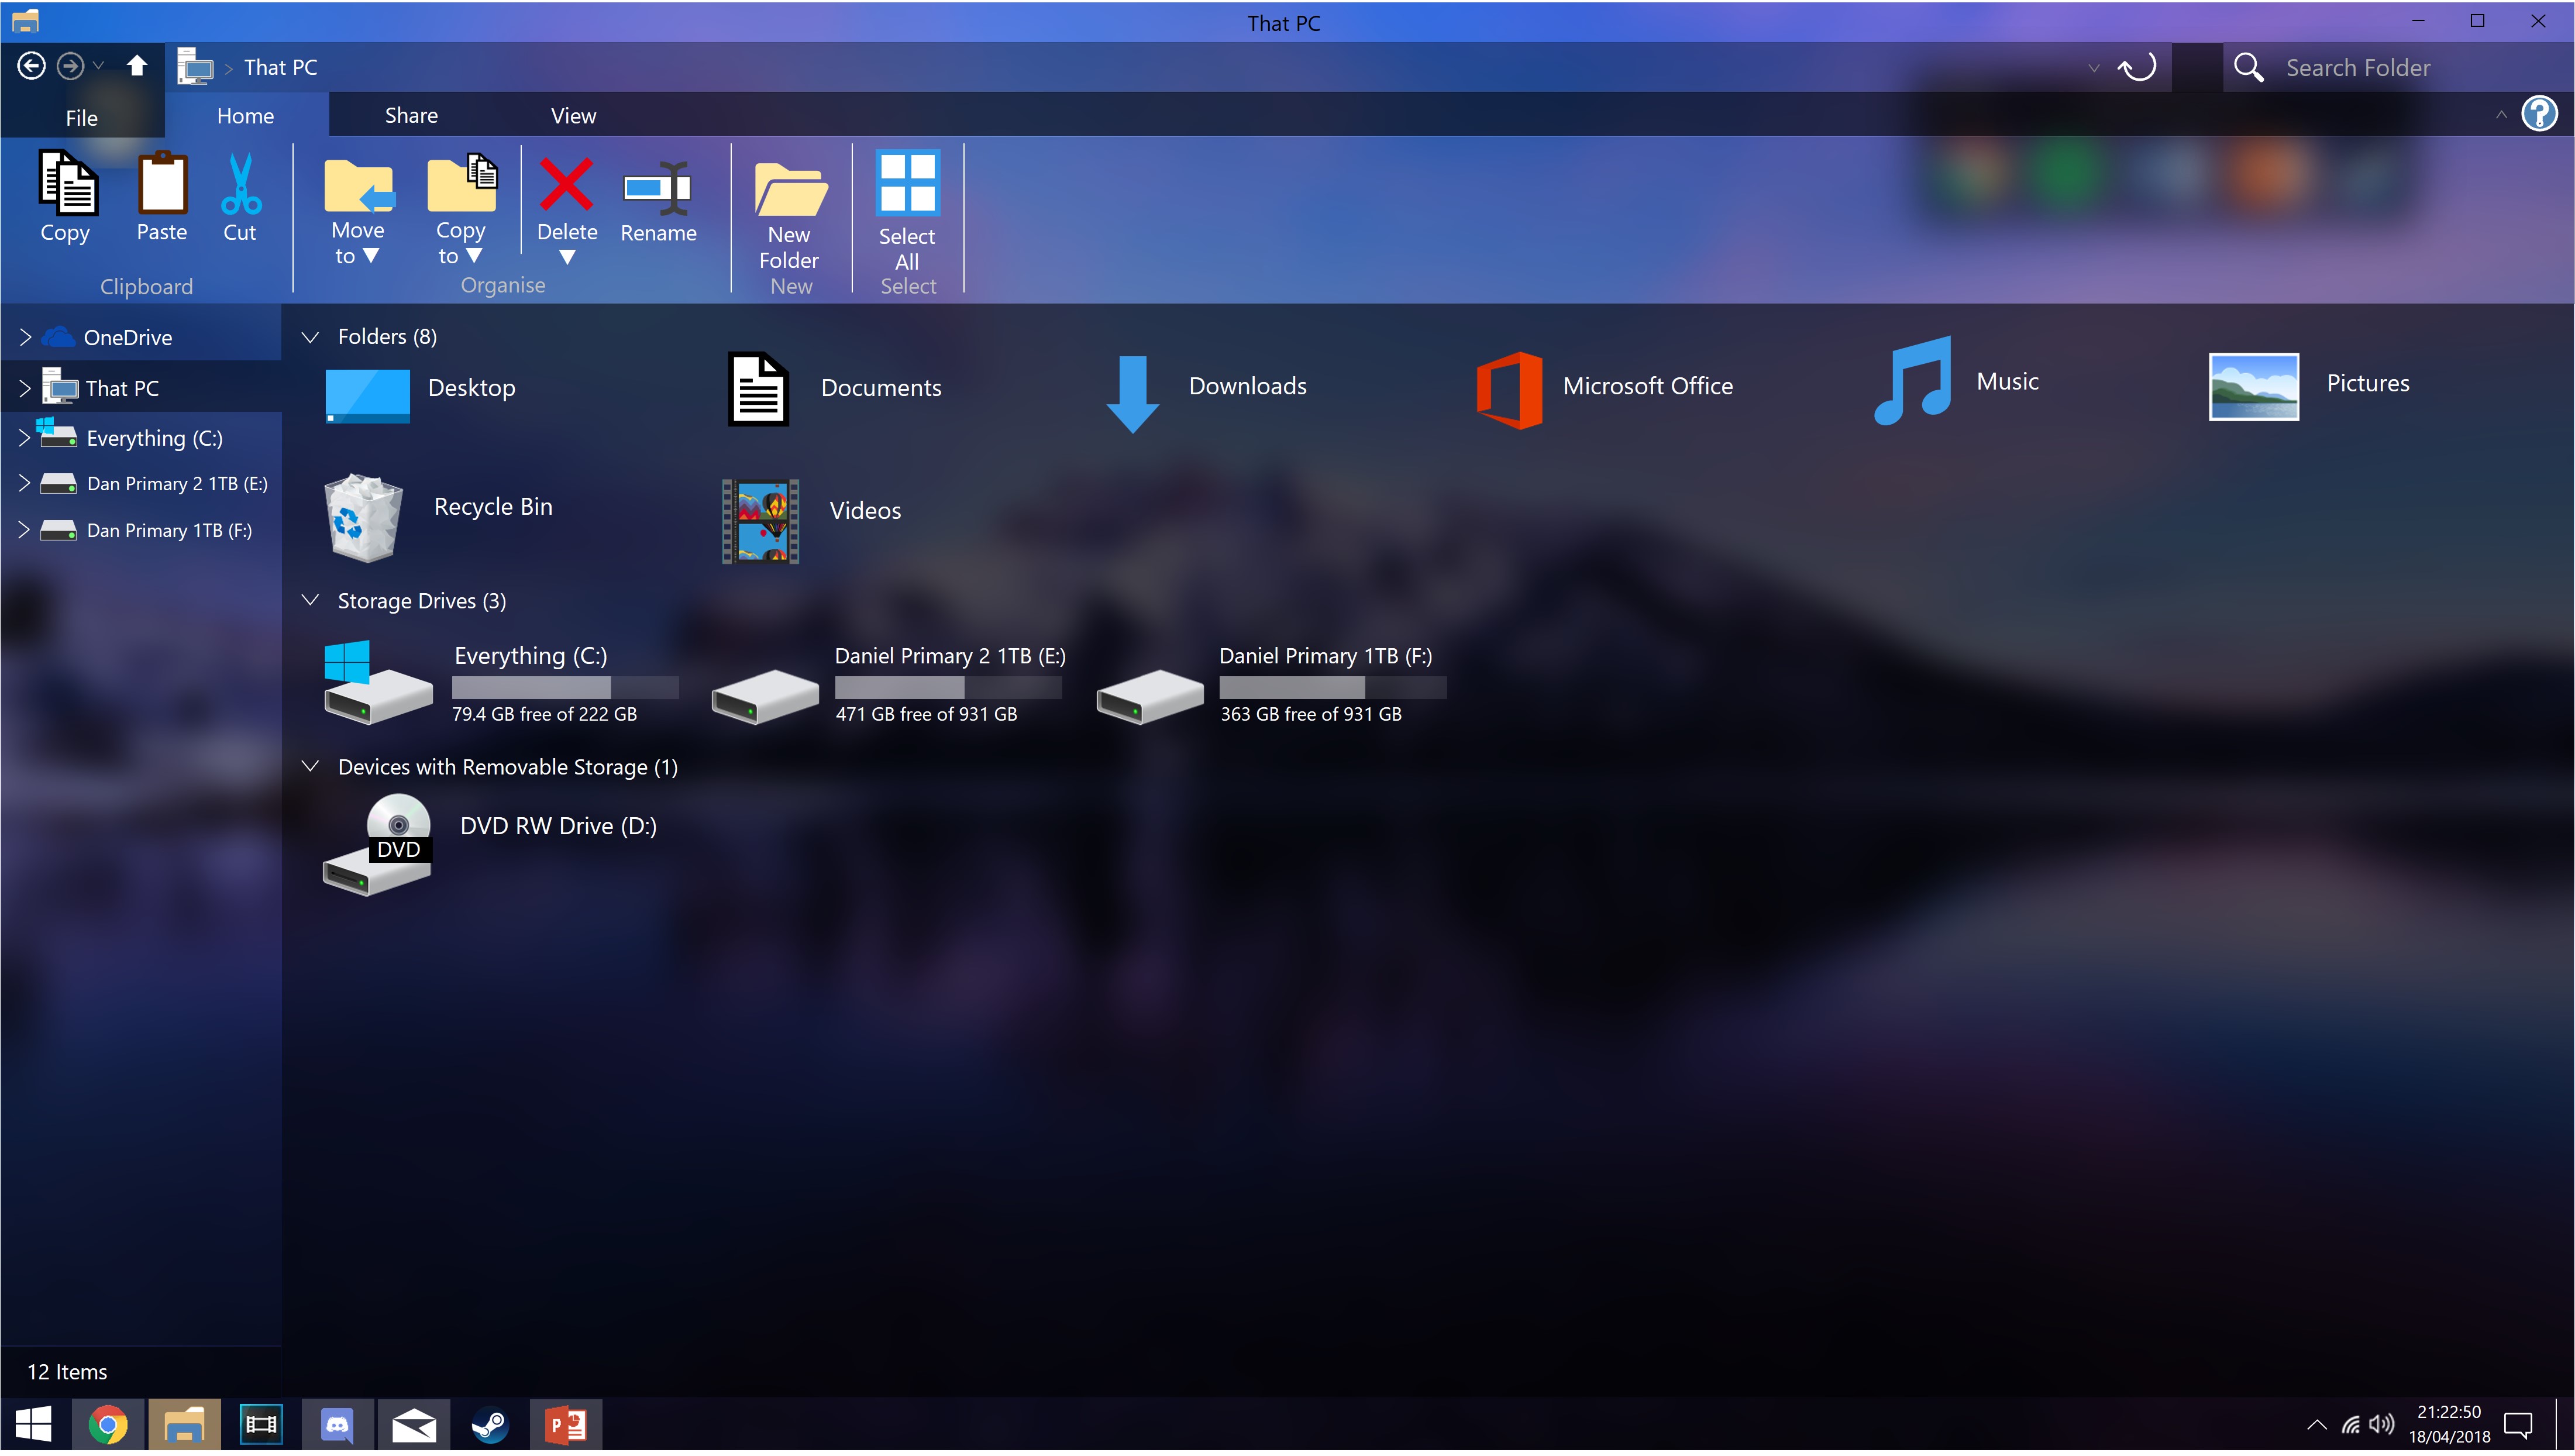Click the Paste clipboard icon
The width and height of the screenshot is (2575, 1456).
click(162, 183)
